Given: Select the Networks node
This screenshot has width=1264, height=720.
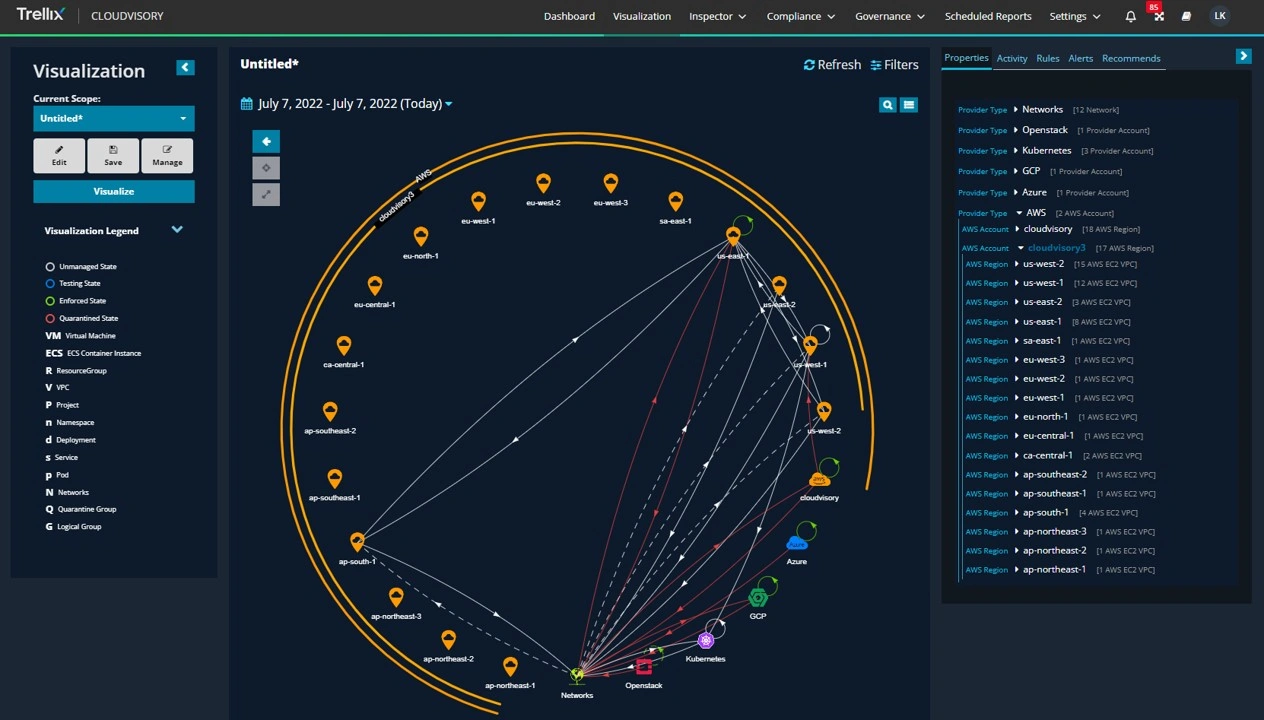Looking at the screenshot, I should point(577,677).
